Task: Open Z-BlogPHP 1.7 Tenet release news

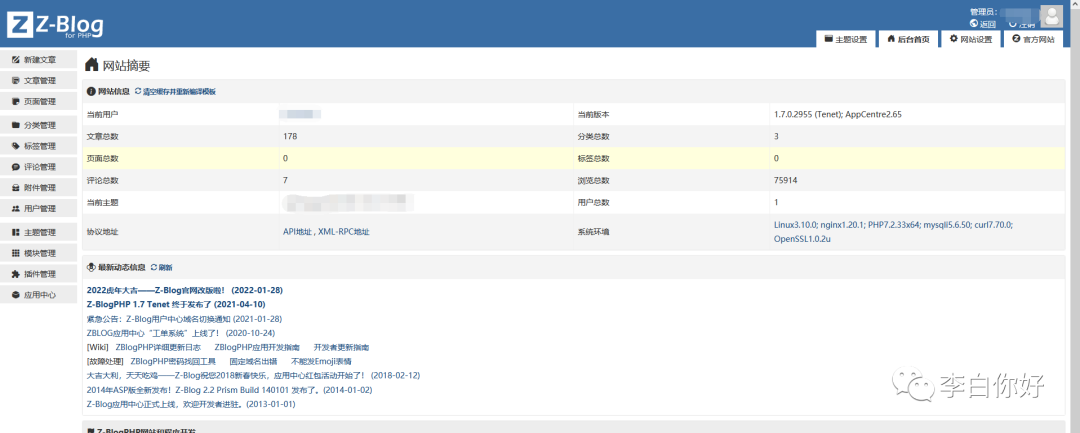Action: 176,304
